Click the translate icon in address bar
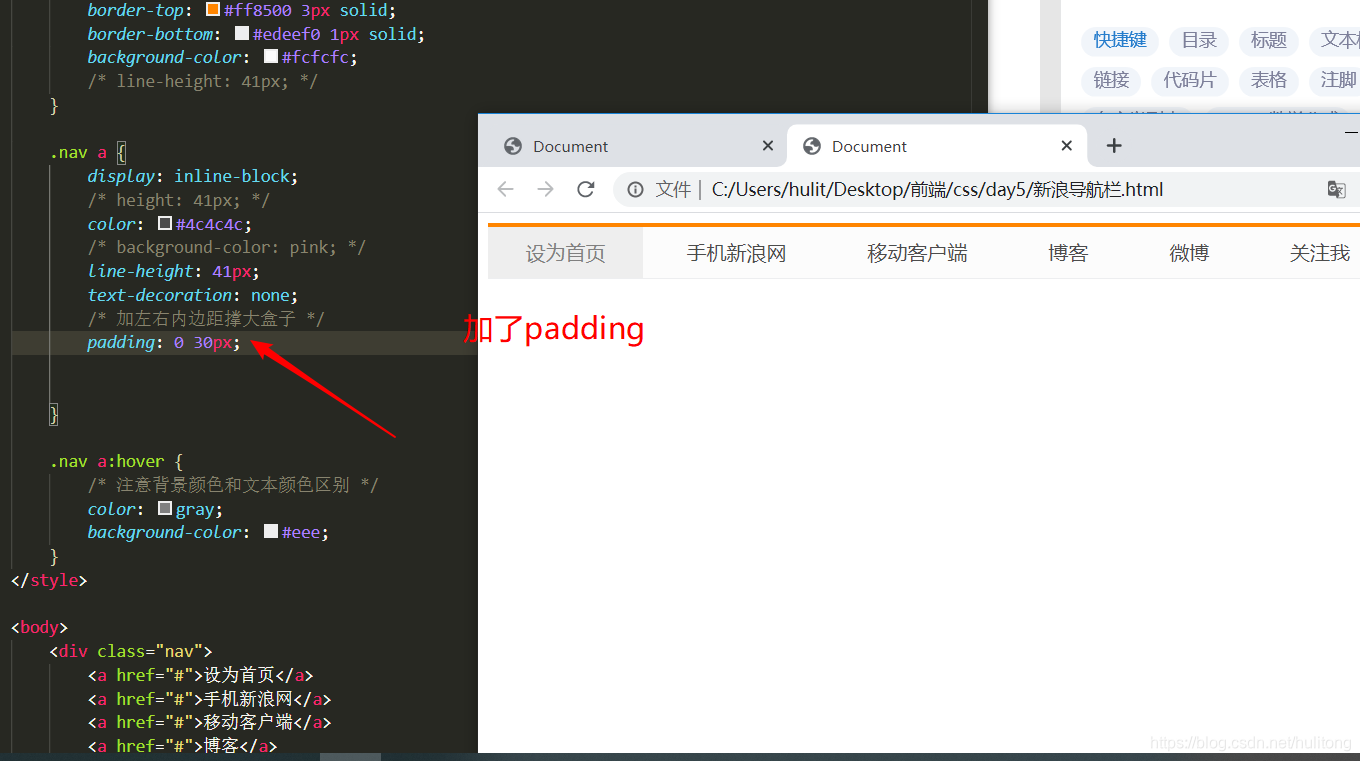This screenshot has width=1360, height=761. 1336,189
